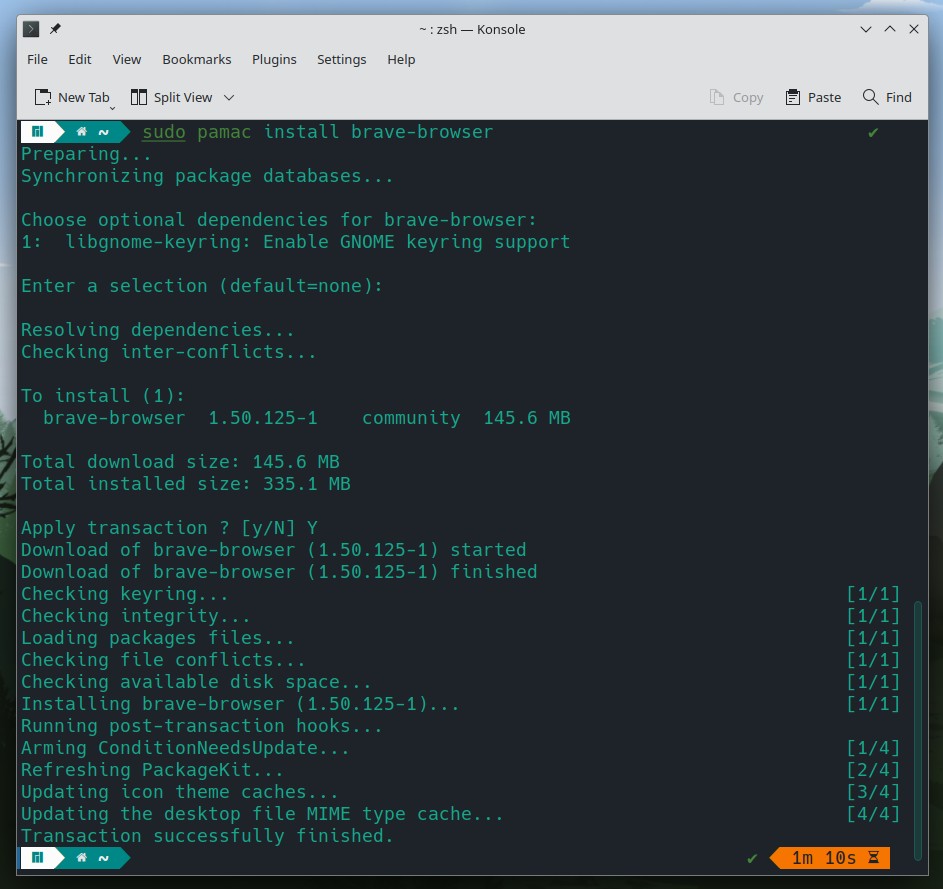Minimize the Konsole window
Screen dimensions: 943x889
pyautogui.click(x=866, y=29)
